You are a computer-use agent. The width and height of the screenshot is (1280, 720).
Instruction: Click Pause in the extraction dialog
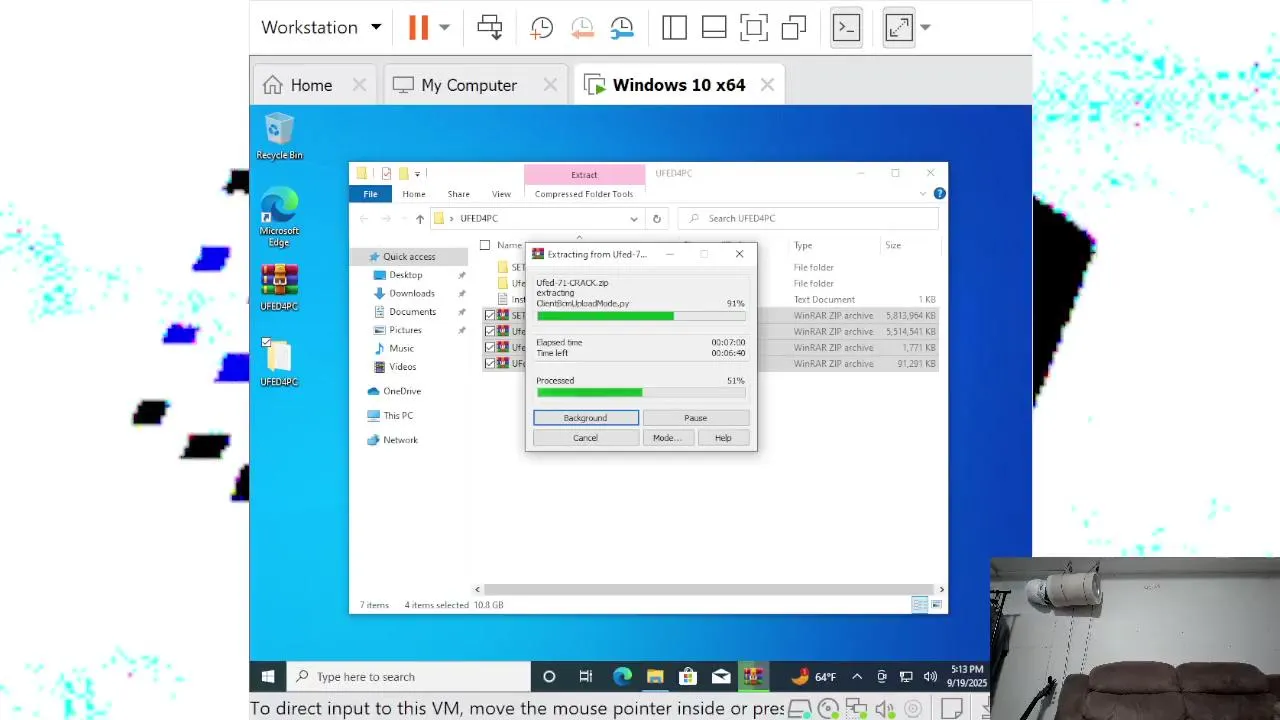[695, 418]
